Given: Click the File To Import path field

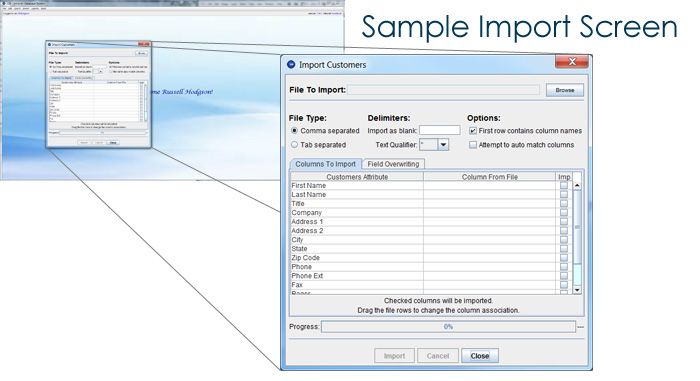Looking at the screenshot, I should 443,90.
